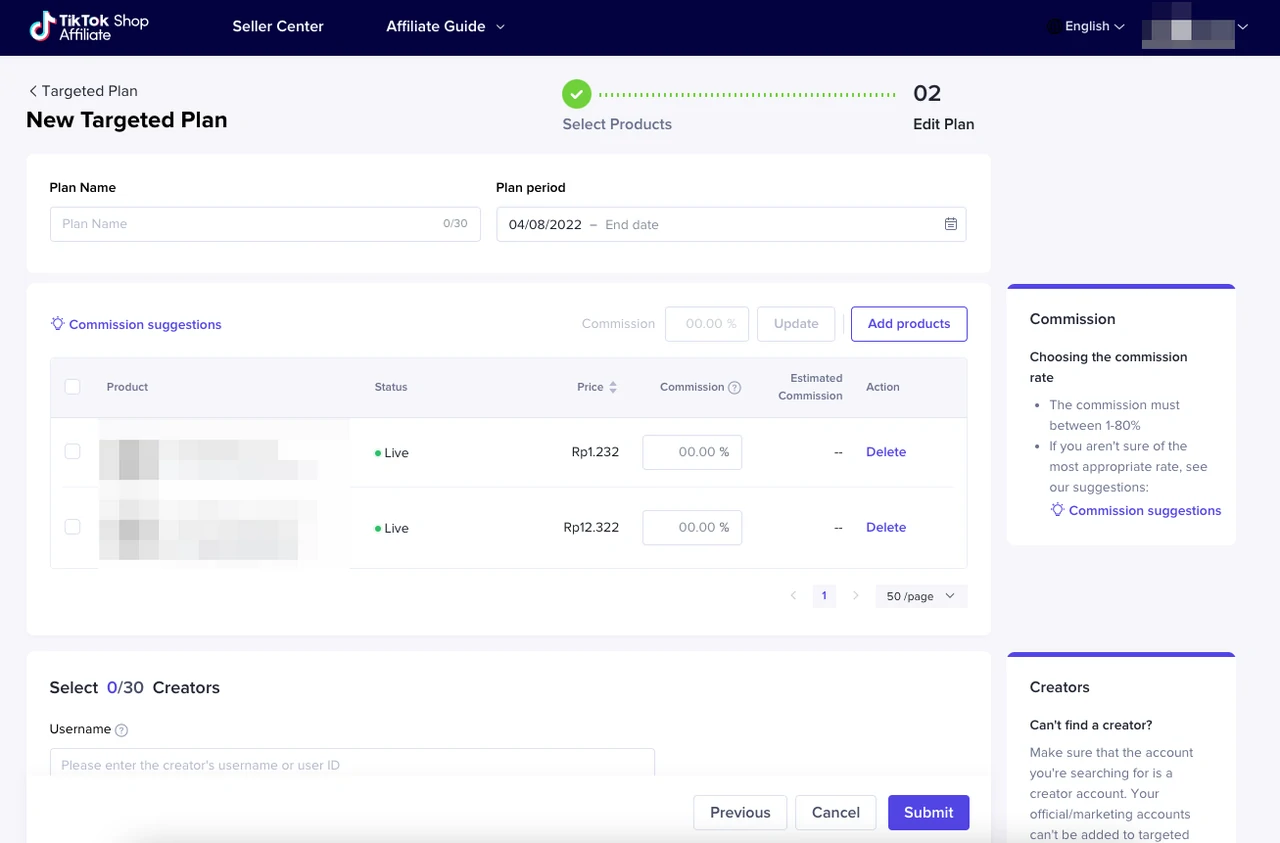This screenshot has width=1280, height=843.
Task: Open the 50 /page size dropdown
Action: click(x=920, y=596)
